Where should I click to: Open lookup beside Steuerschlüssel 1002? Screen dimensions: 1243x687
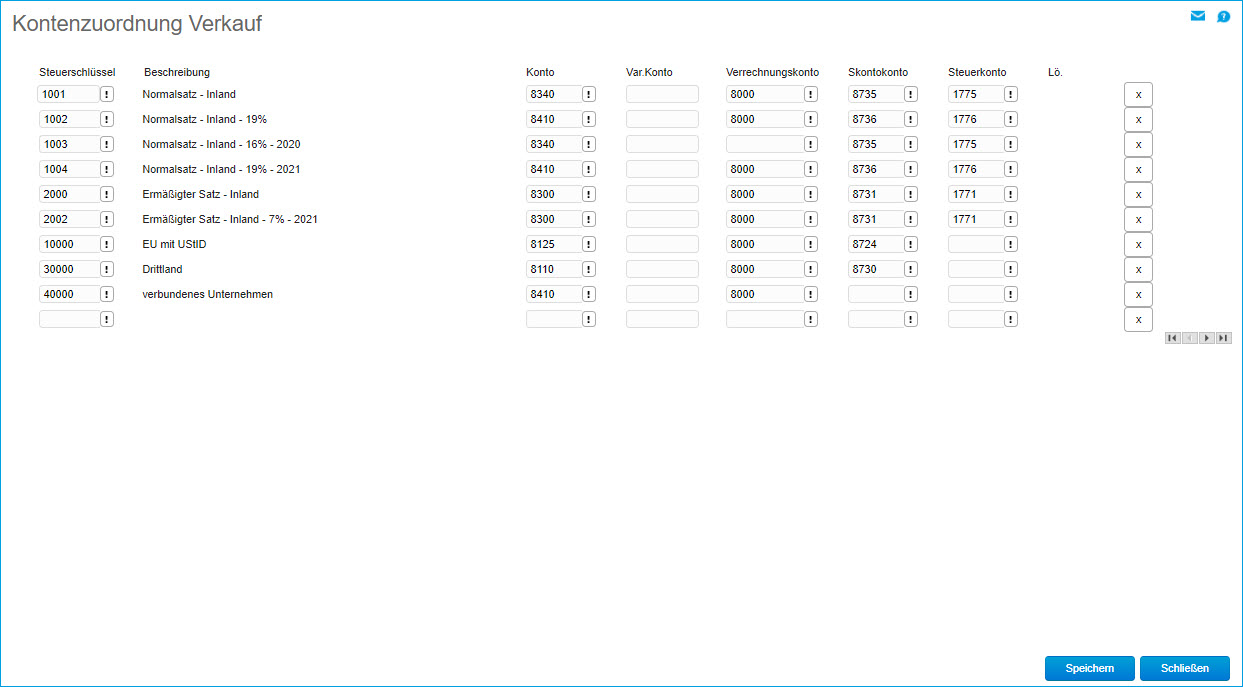click(107, 119)
